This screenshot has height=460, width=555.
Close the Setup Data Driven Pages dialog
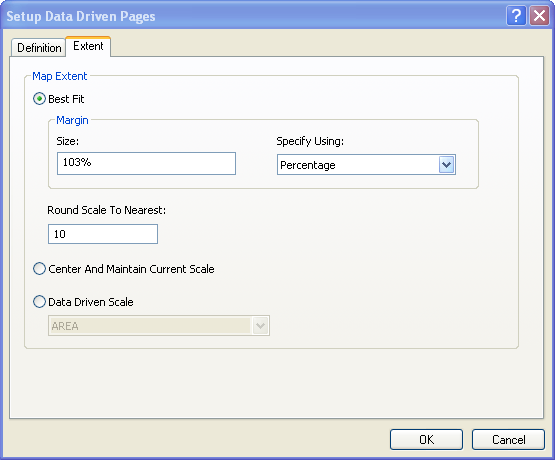(x=539, y=16)
